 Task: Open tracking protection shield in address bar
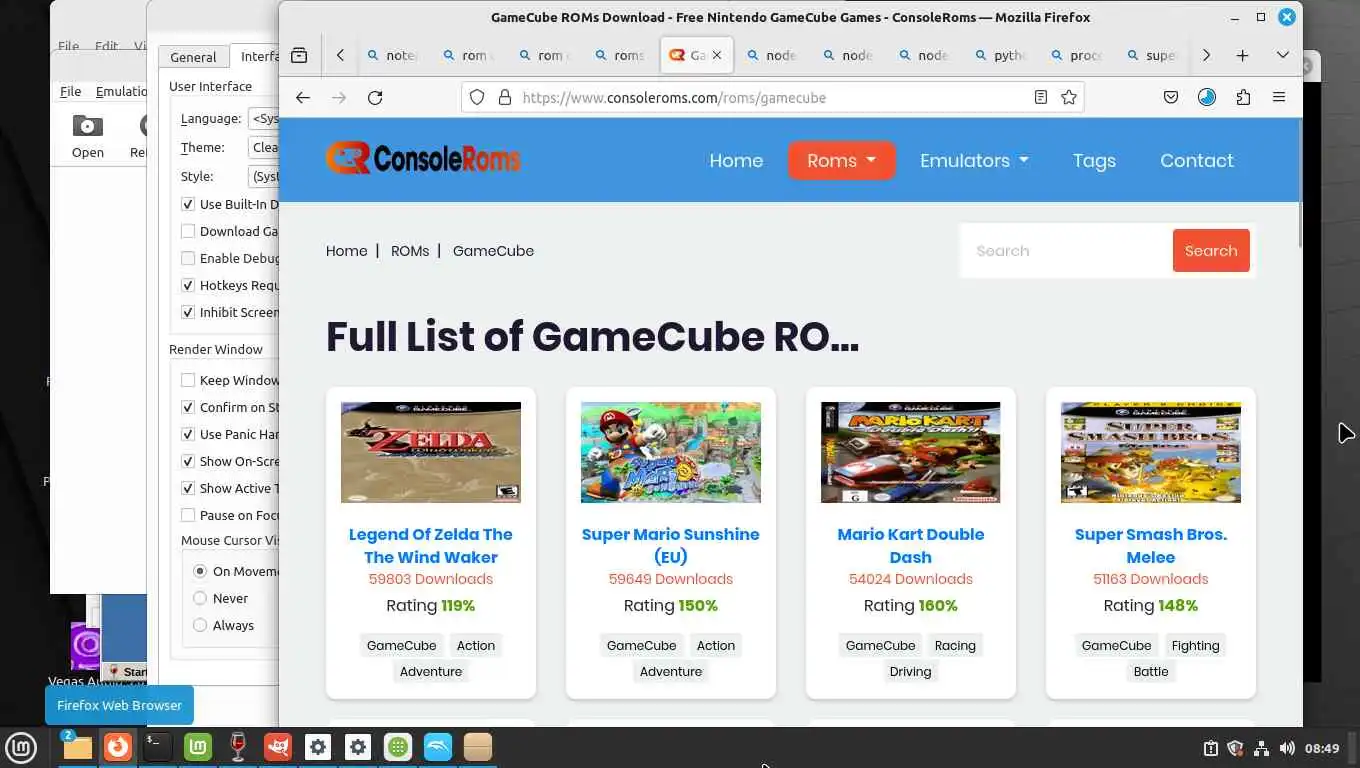[x=477, y=97]
